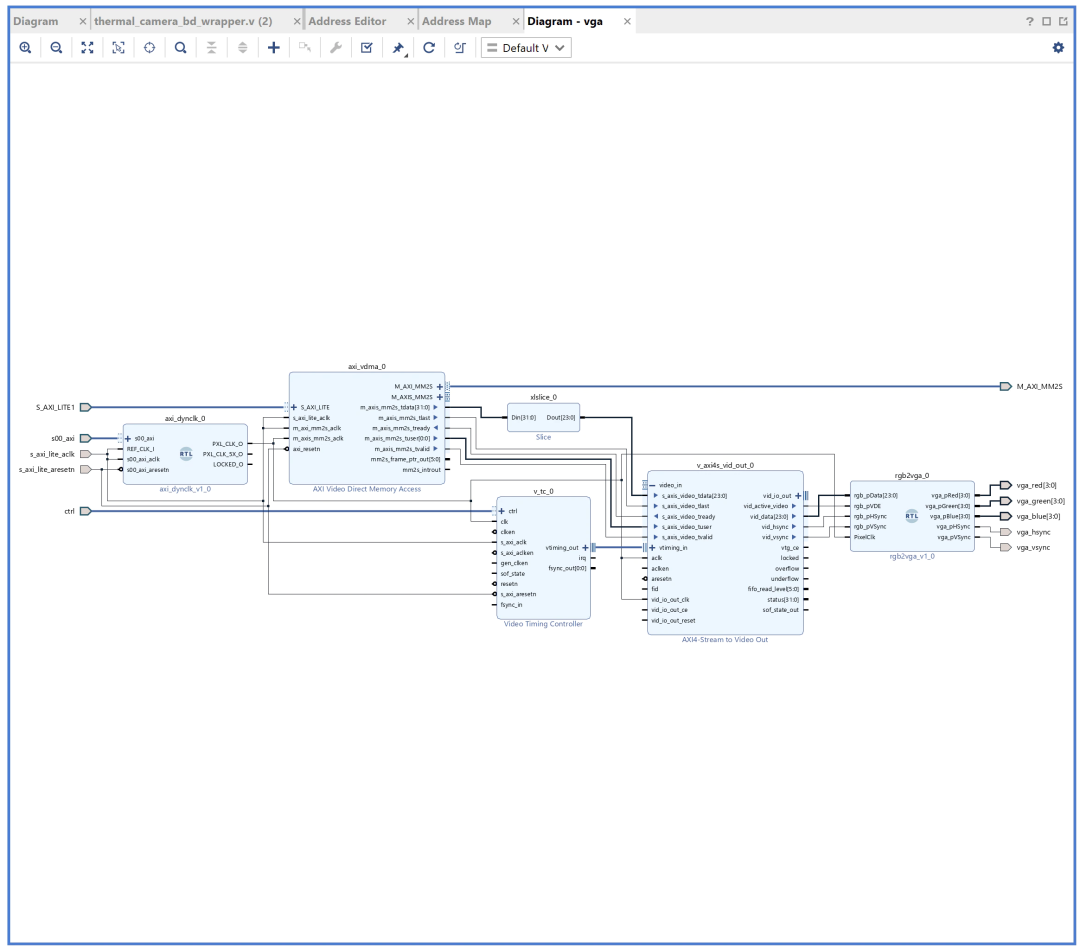The height and width of the screenshot is (949, 1080).
Task: Switch to thermal_camera_bd_wrapper.v tab
Action: tap(183, 21)
